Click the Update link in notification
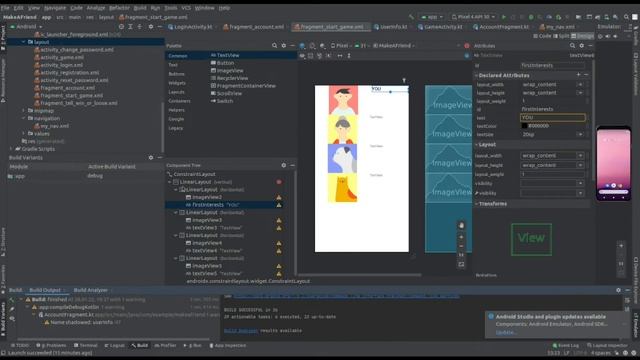Image resolution: width=640 pixels, height=360 pixels. pos(505,332)
